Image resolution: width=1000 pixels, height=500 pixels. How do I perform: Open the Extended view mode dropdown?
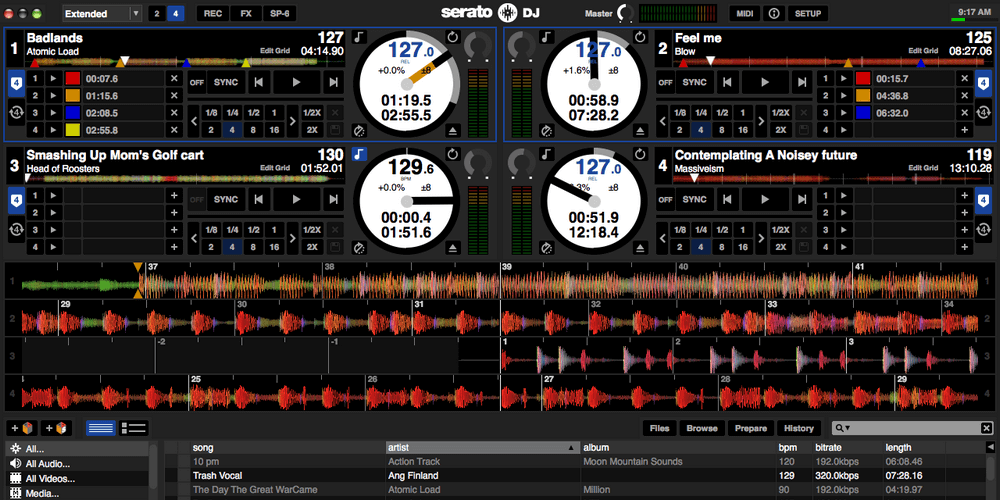(x=103, y=13)
